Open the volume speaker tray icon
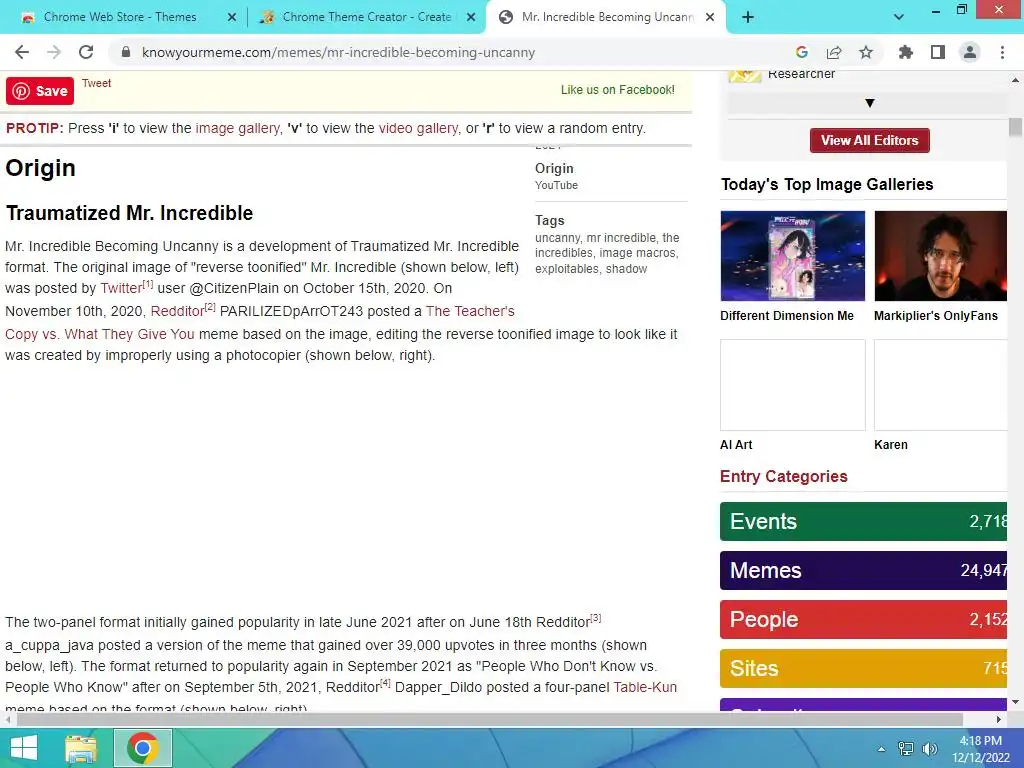 click(929, 749)
